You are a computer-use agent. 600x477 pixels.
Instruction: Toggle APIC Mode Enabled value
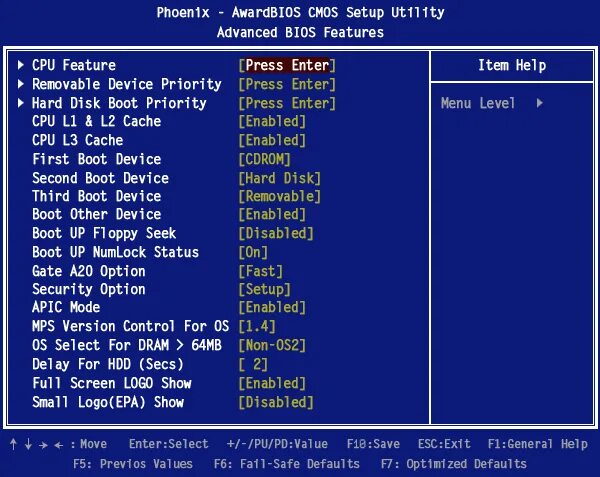coord(272,307)
